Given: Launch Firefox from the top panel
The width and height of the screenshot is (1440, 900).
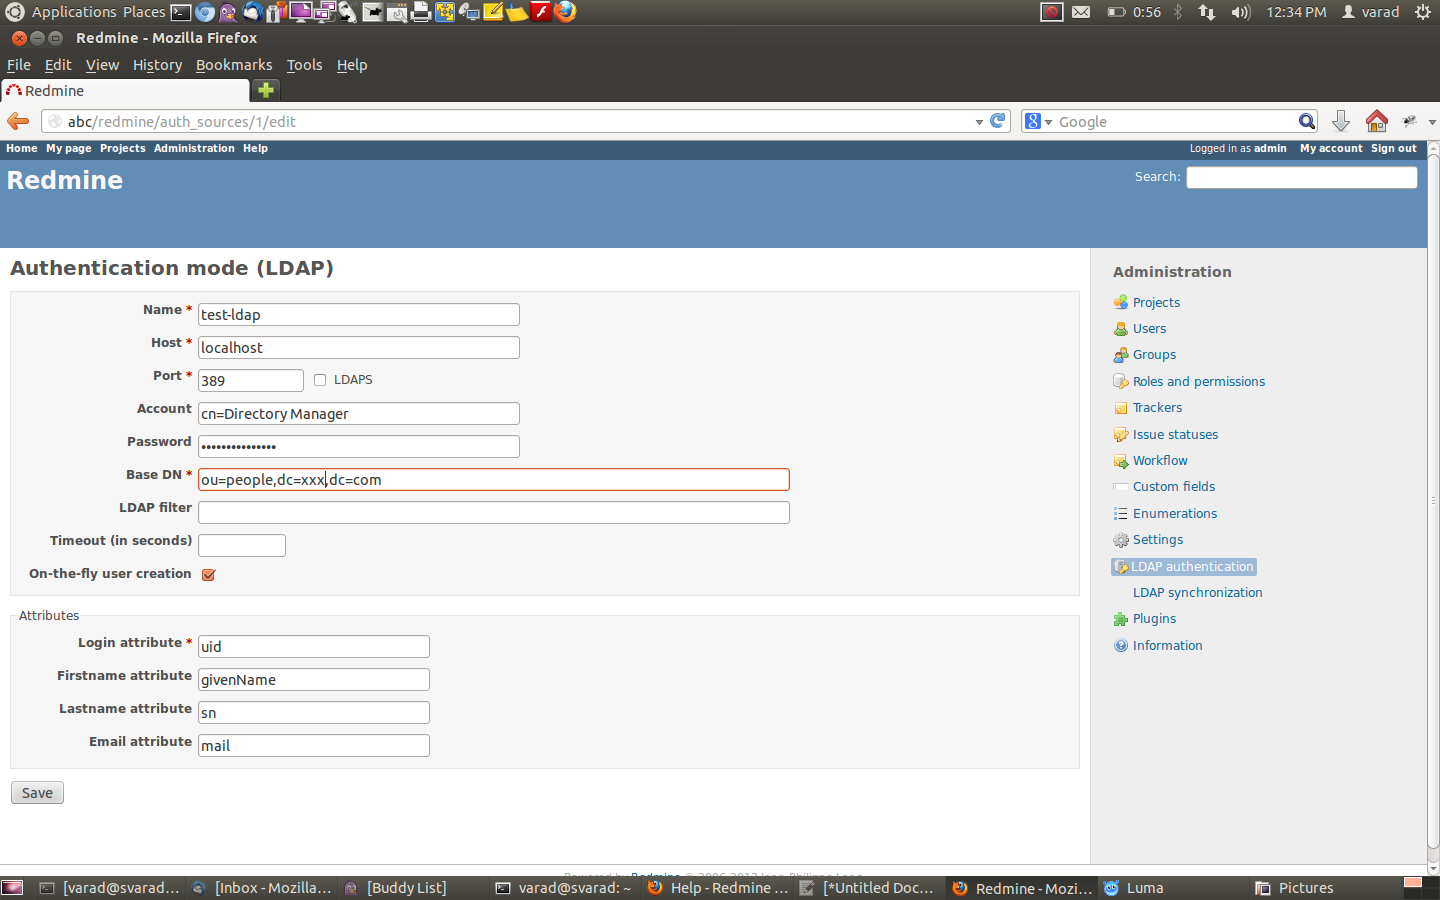Looking at the screenshot, I should point(565,12).
